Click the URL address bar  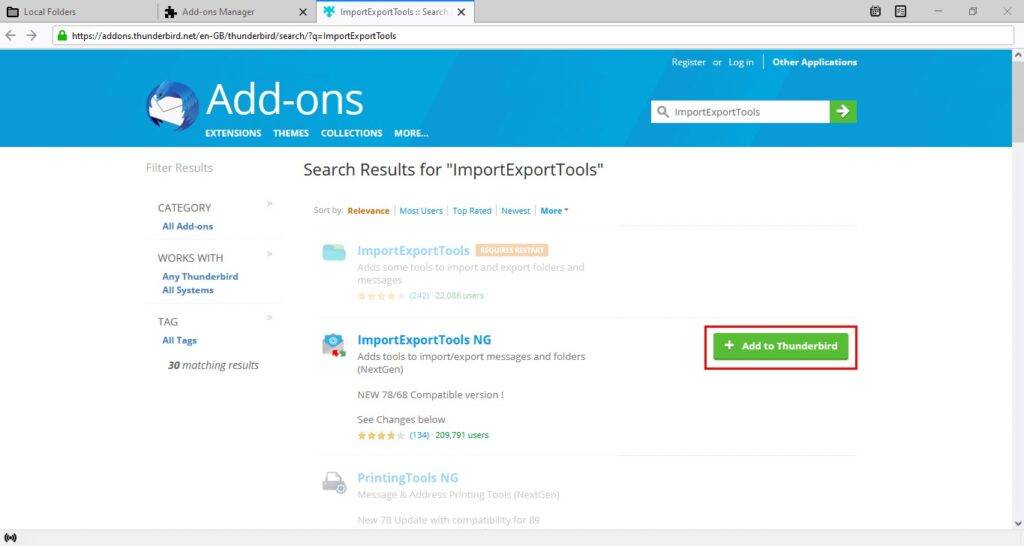tap(532, 35)
